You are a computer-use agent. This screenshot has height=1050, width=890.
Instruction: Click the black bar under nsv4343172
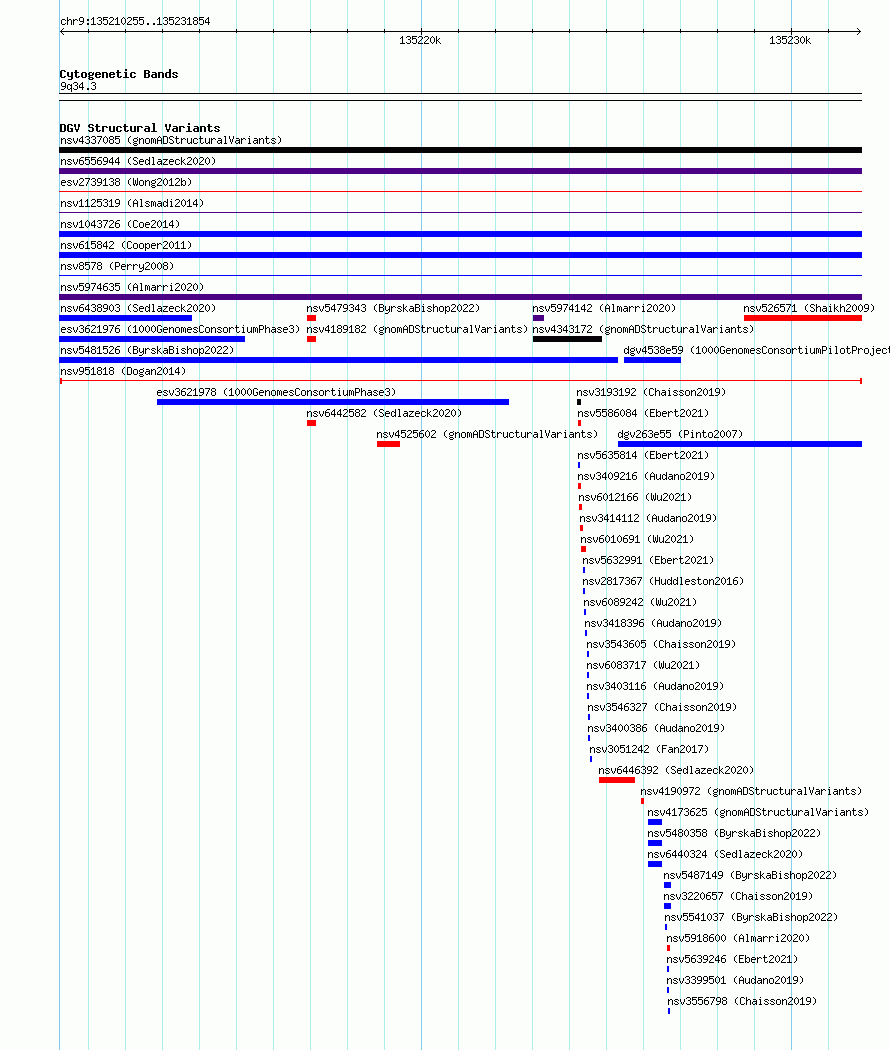[567, 340]
